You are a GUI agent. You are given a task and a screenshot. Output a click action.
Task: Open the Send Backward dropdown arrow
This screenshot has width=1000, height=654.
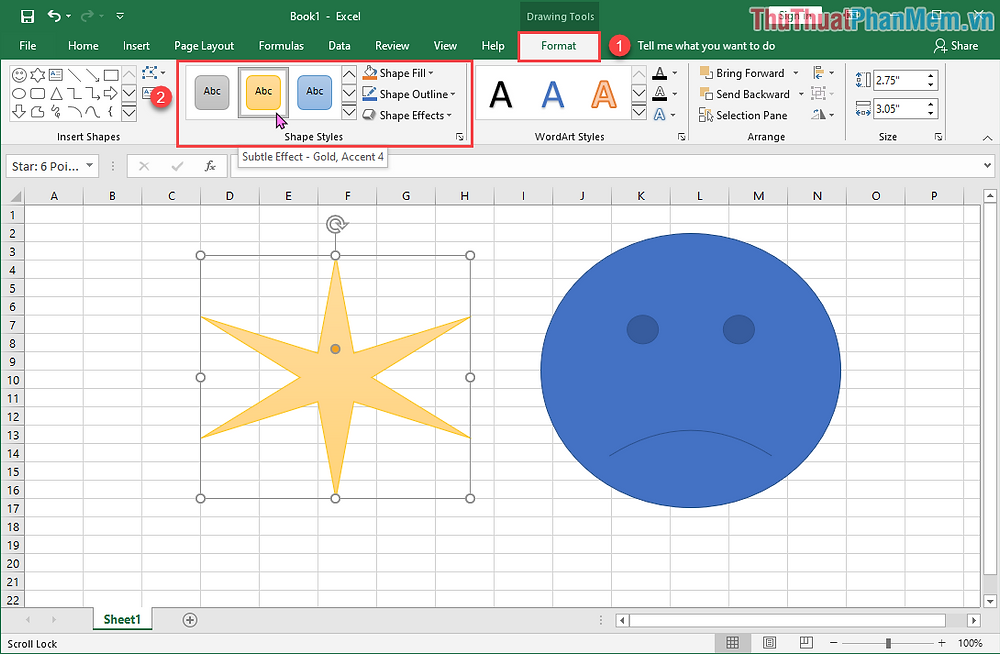click(x=801, y=94)
